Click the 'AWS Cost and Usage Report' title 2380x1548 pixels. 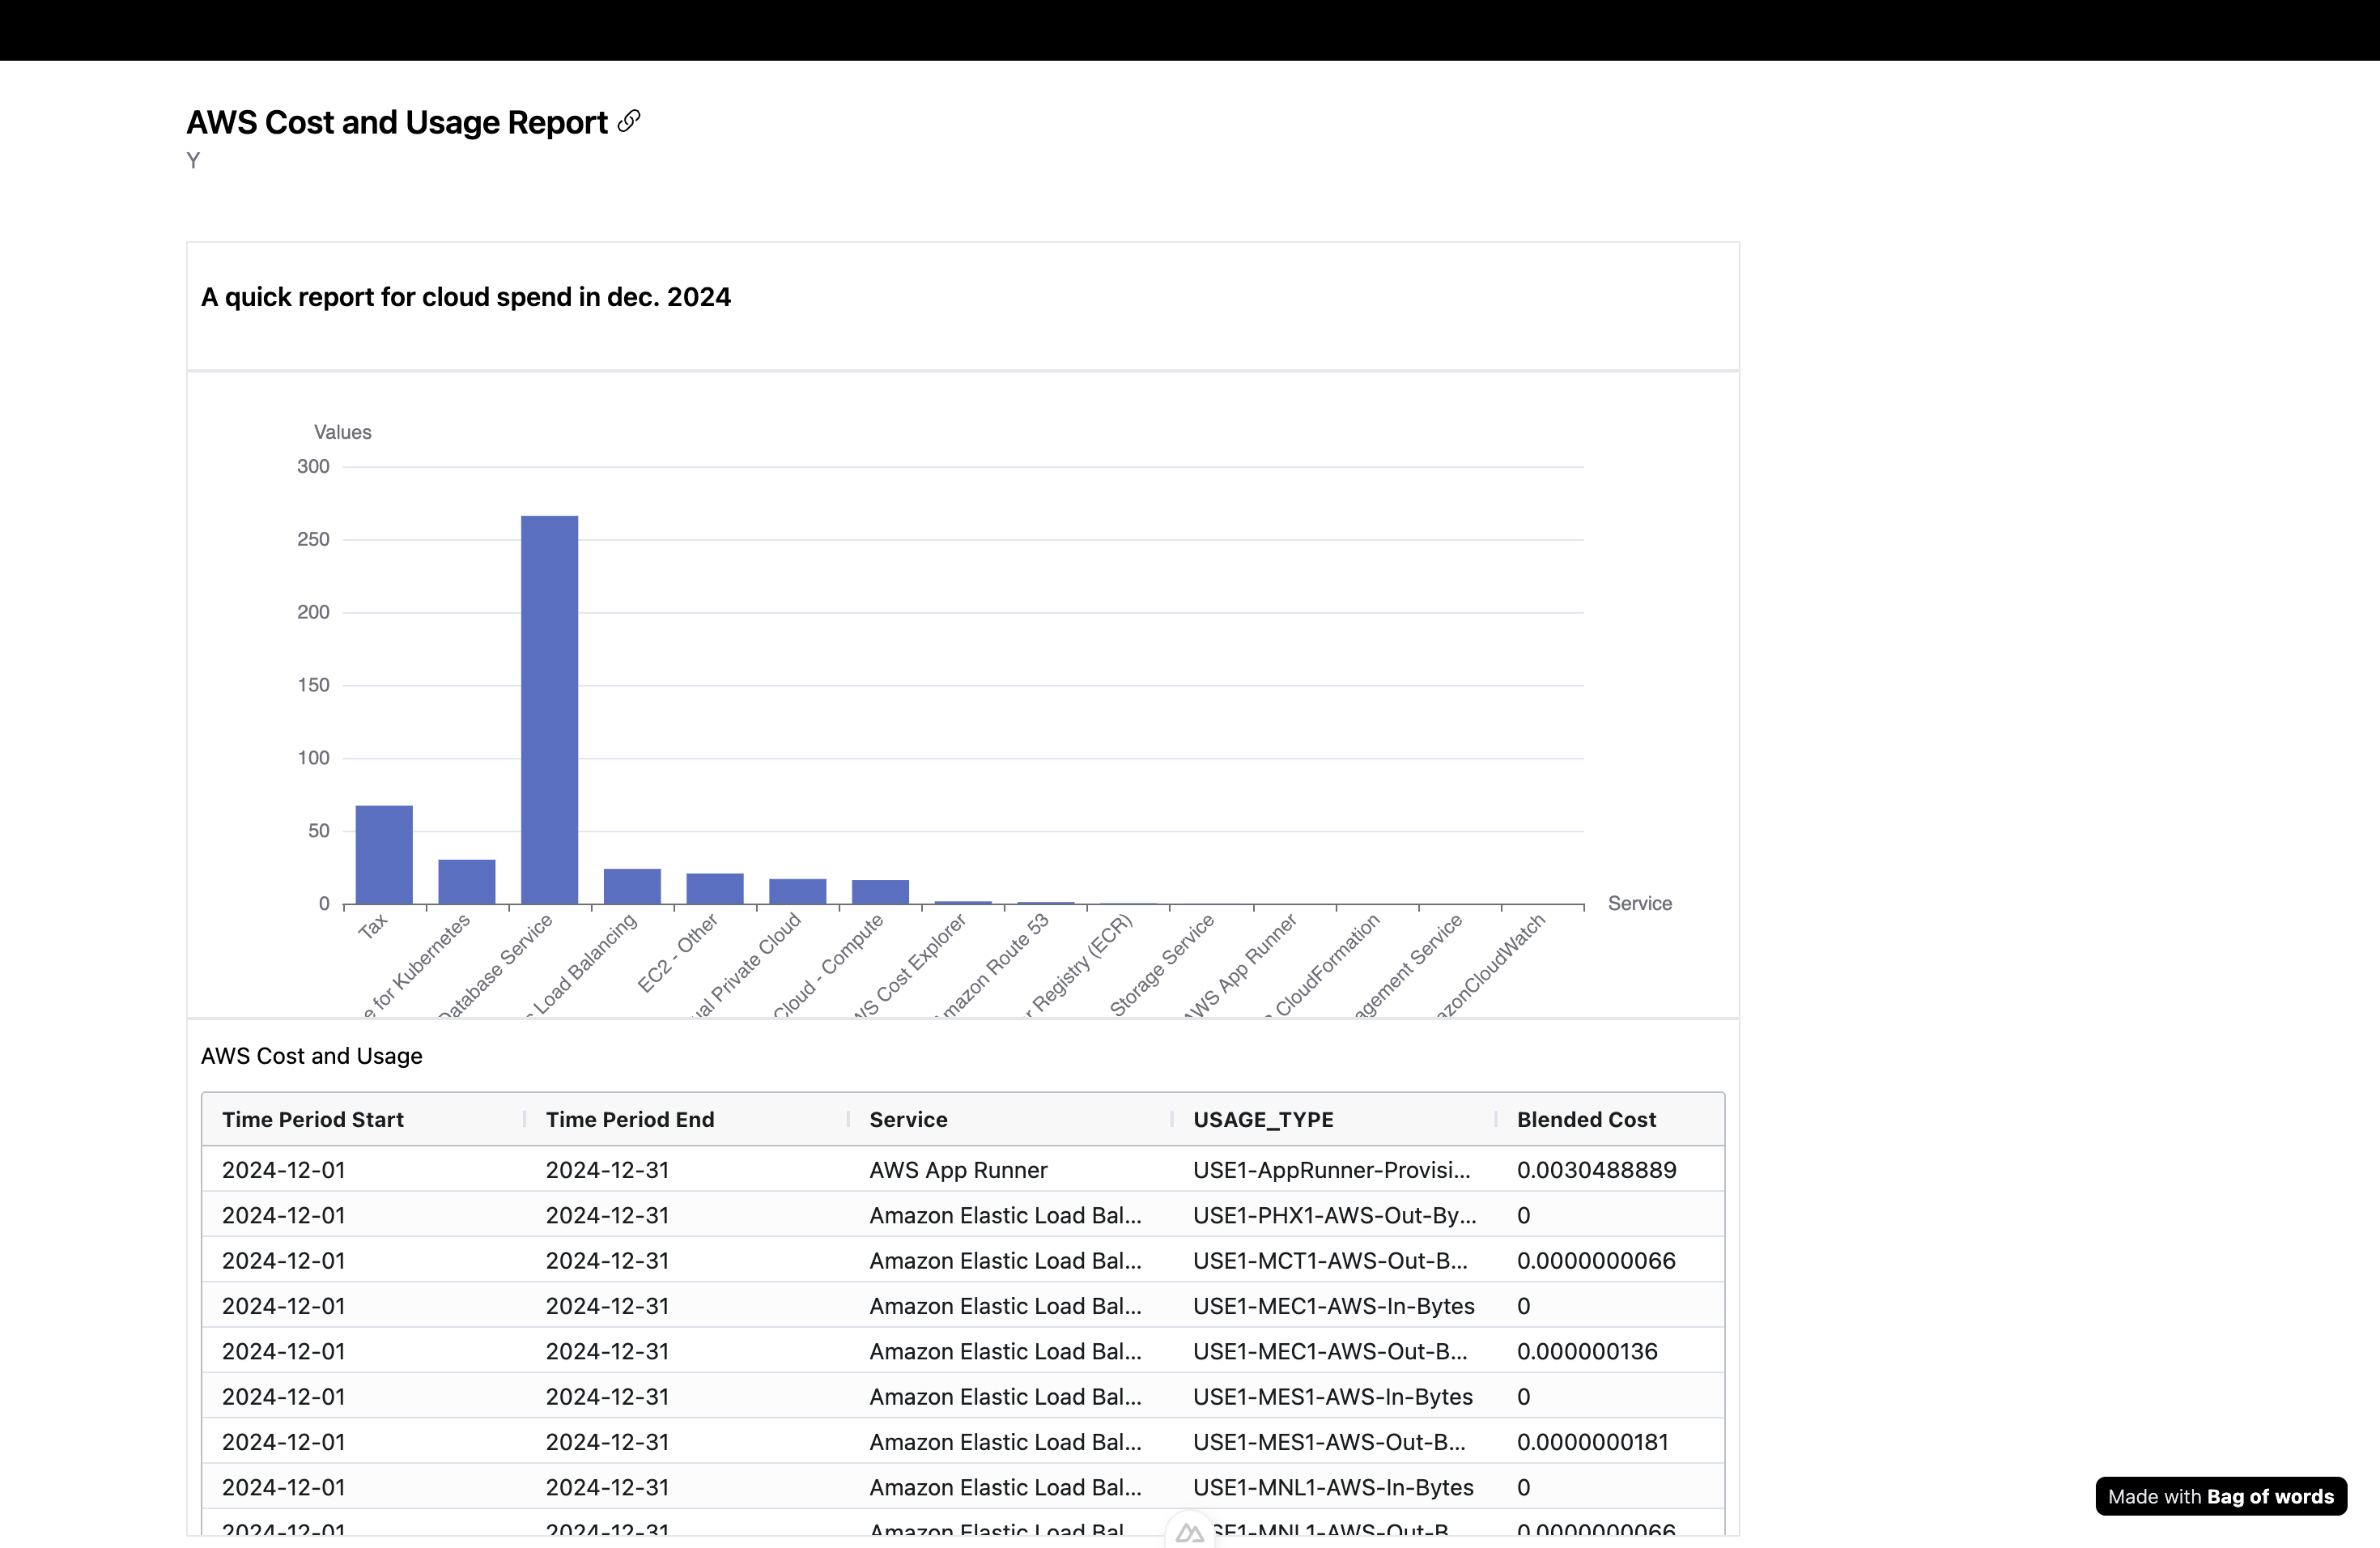pos(397,122)
